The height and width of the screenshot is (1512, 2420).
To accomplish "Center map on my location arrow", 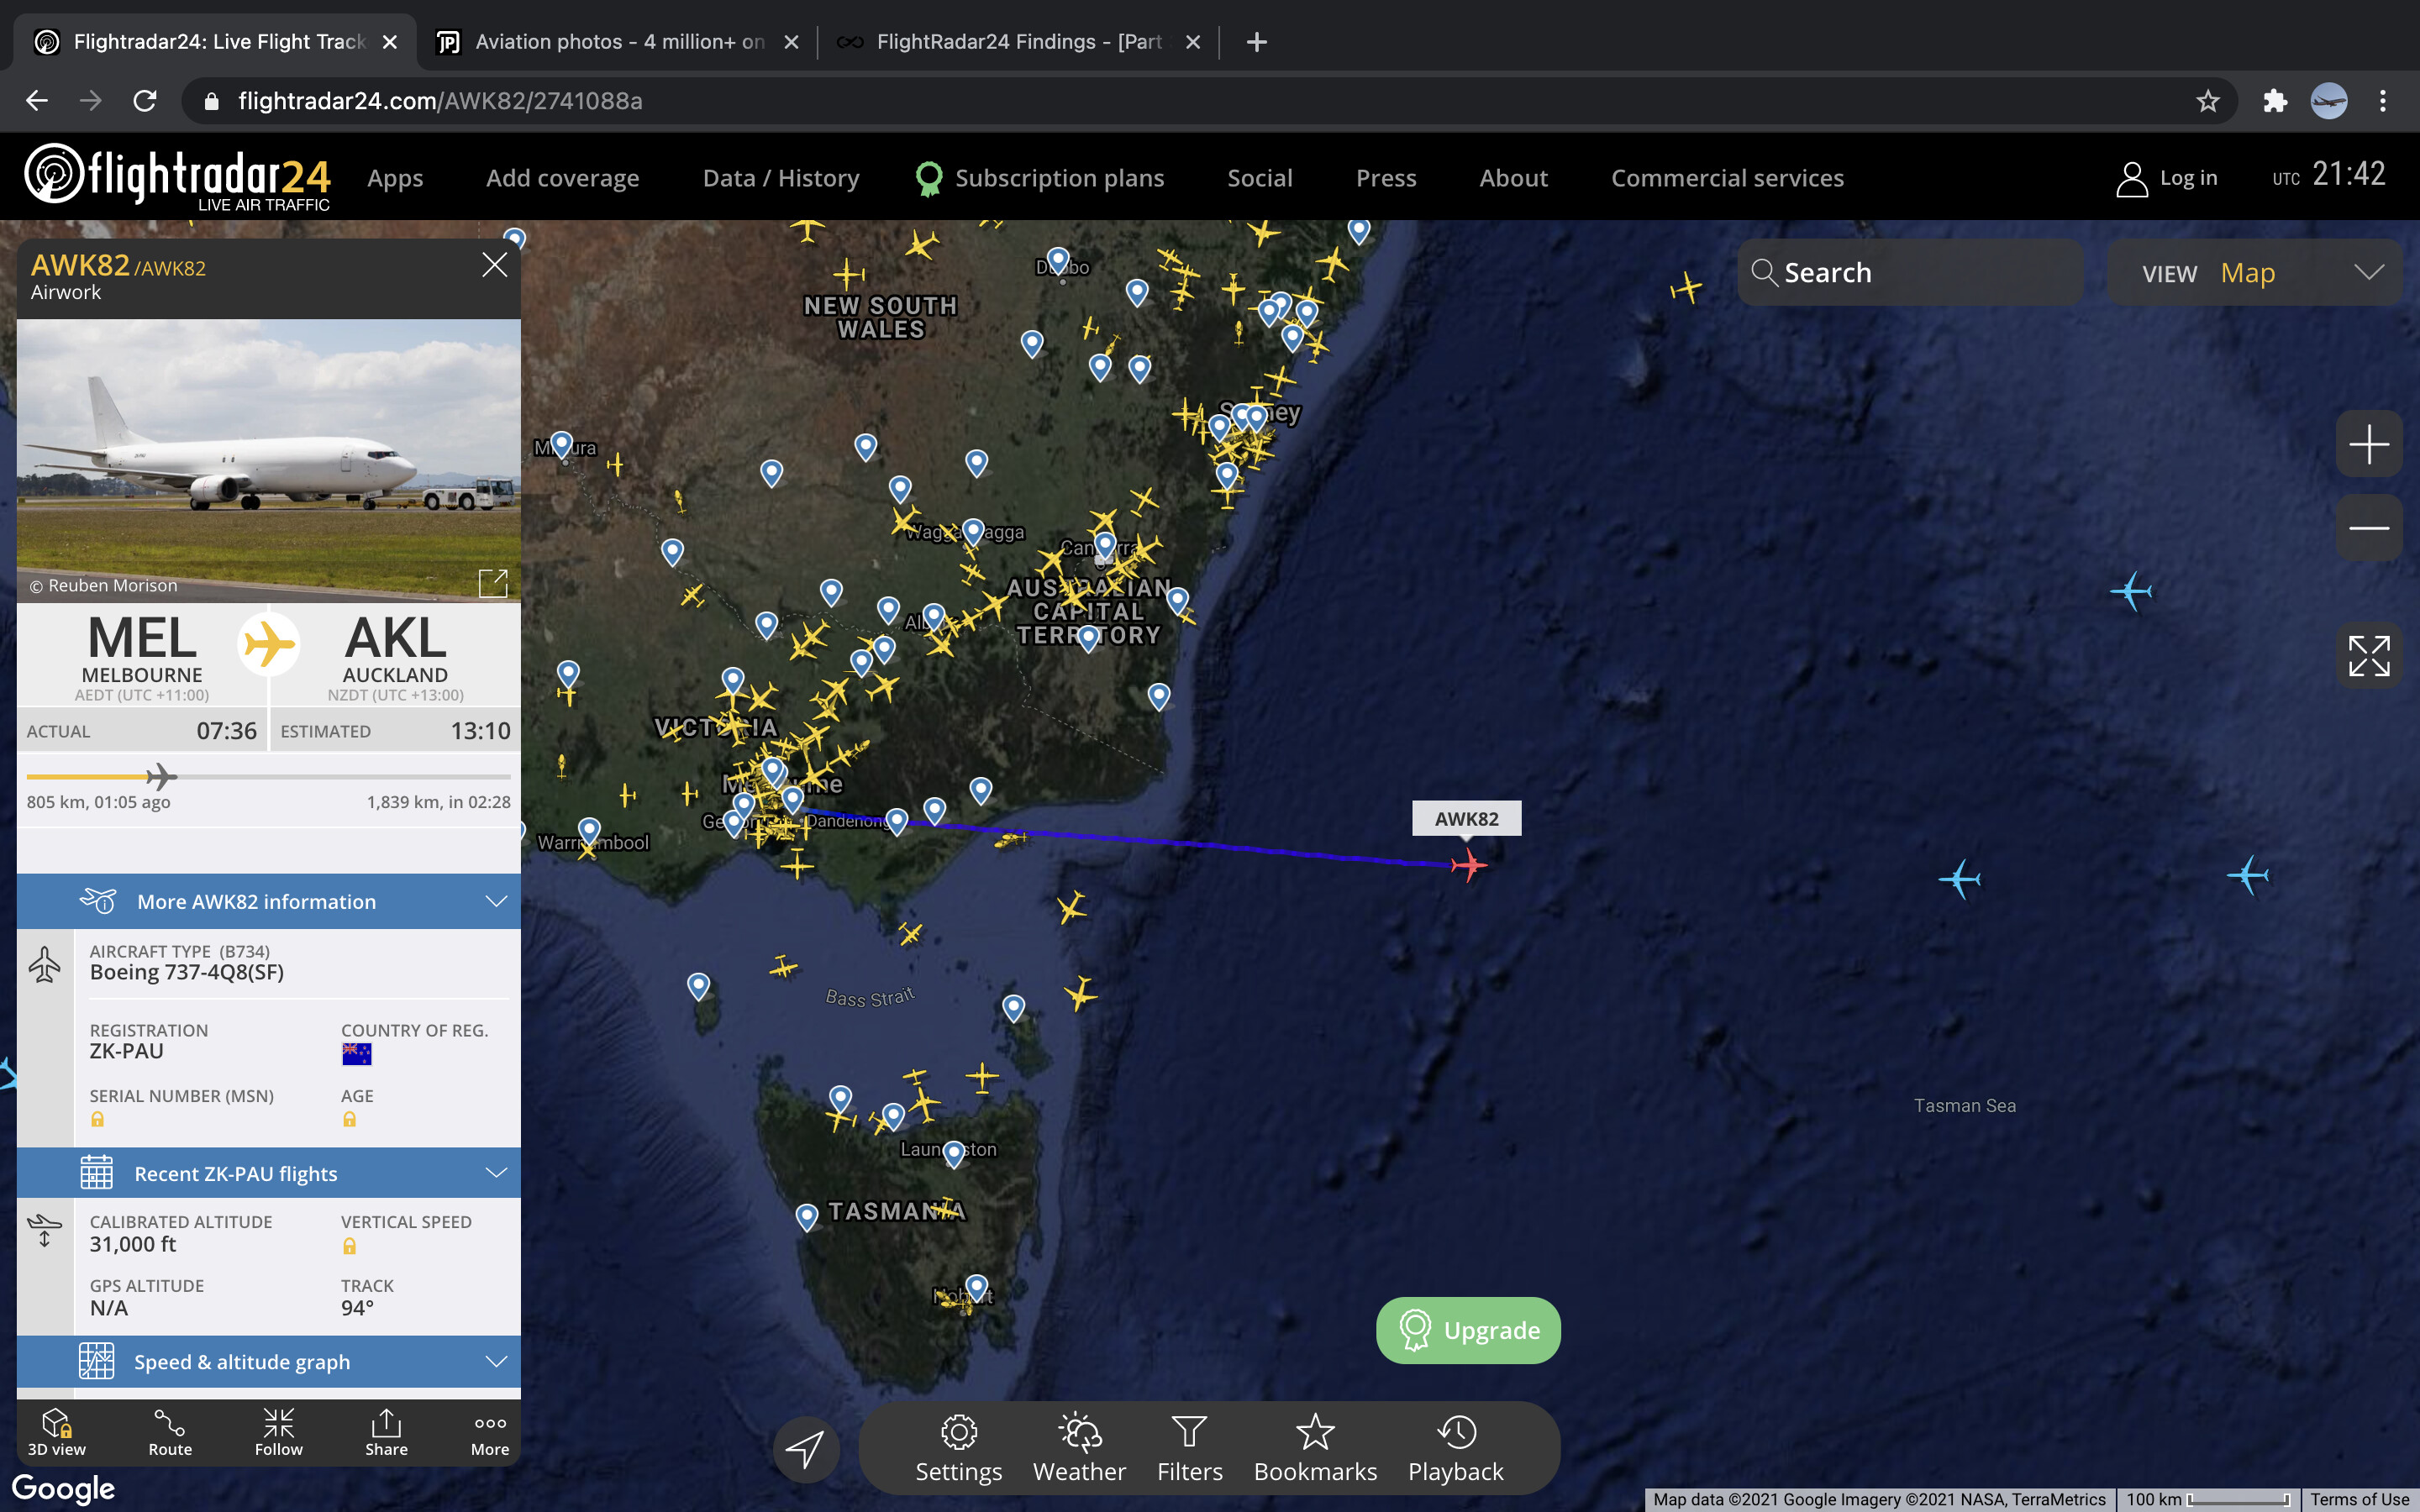I will pos(805,1448).
